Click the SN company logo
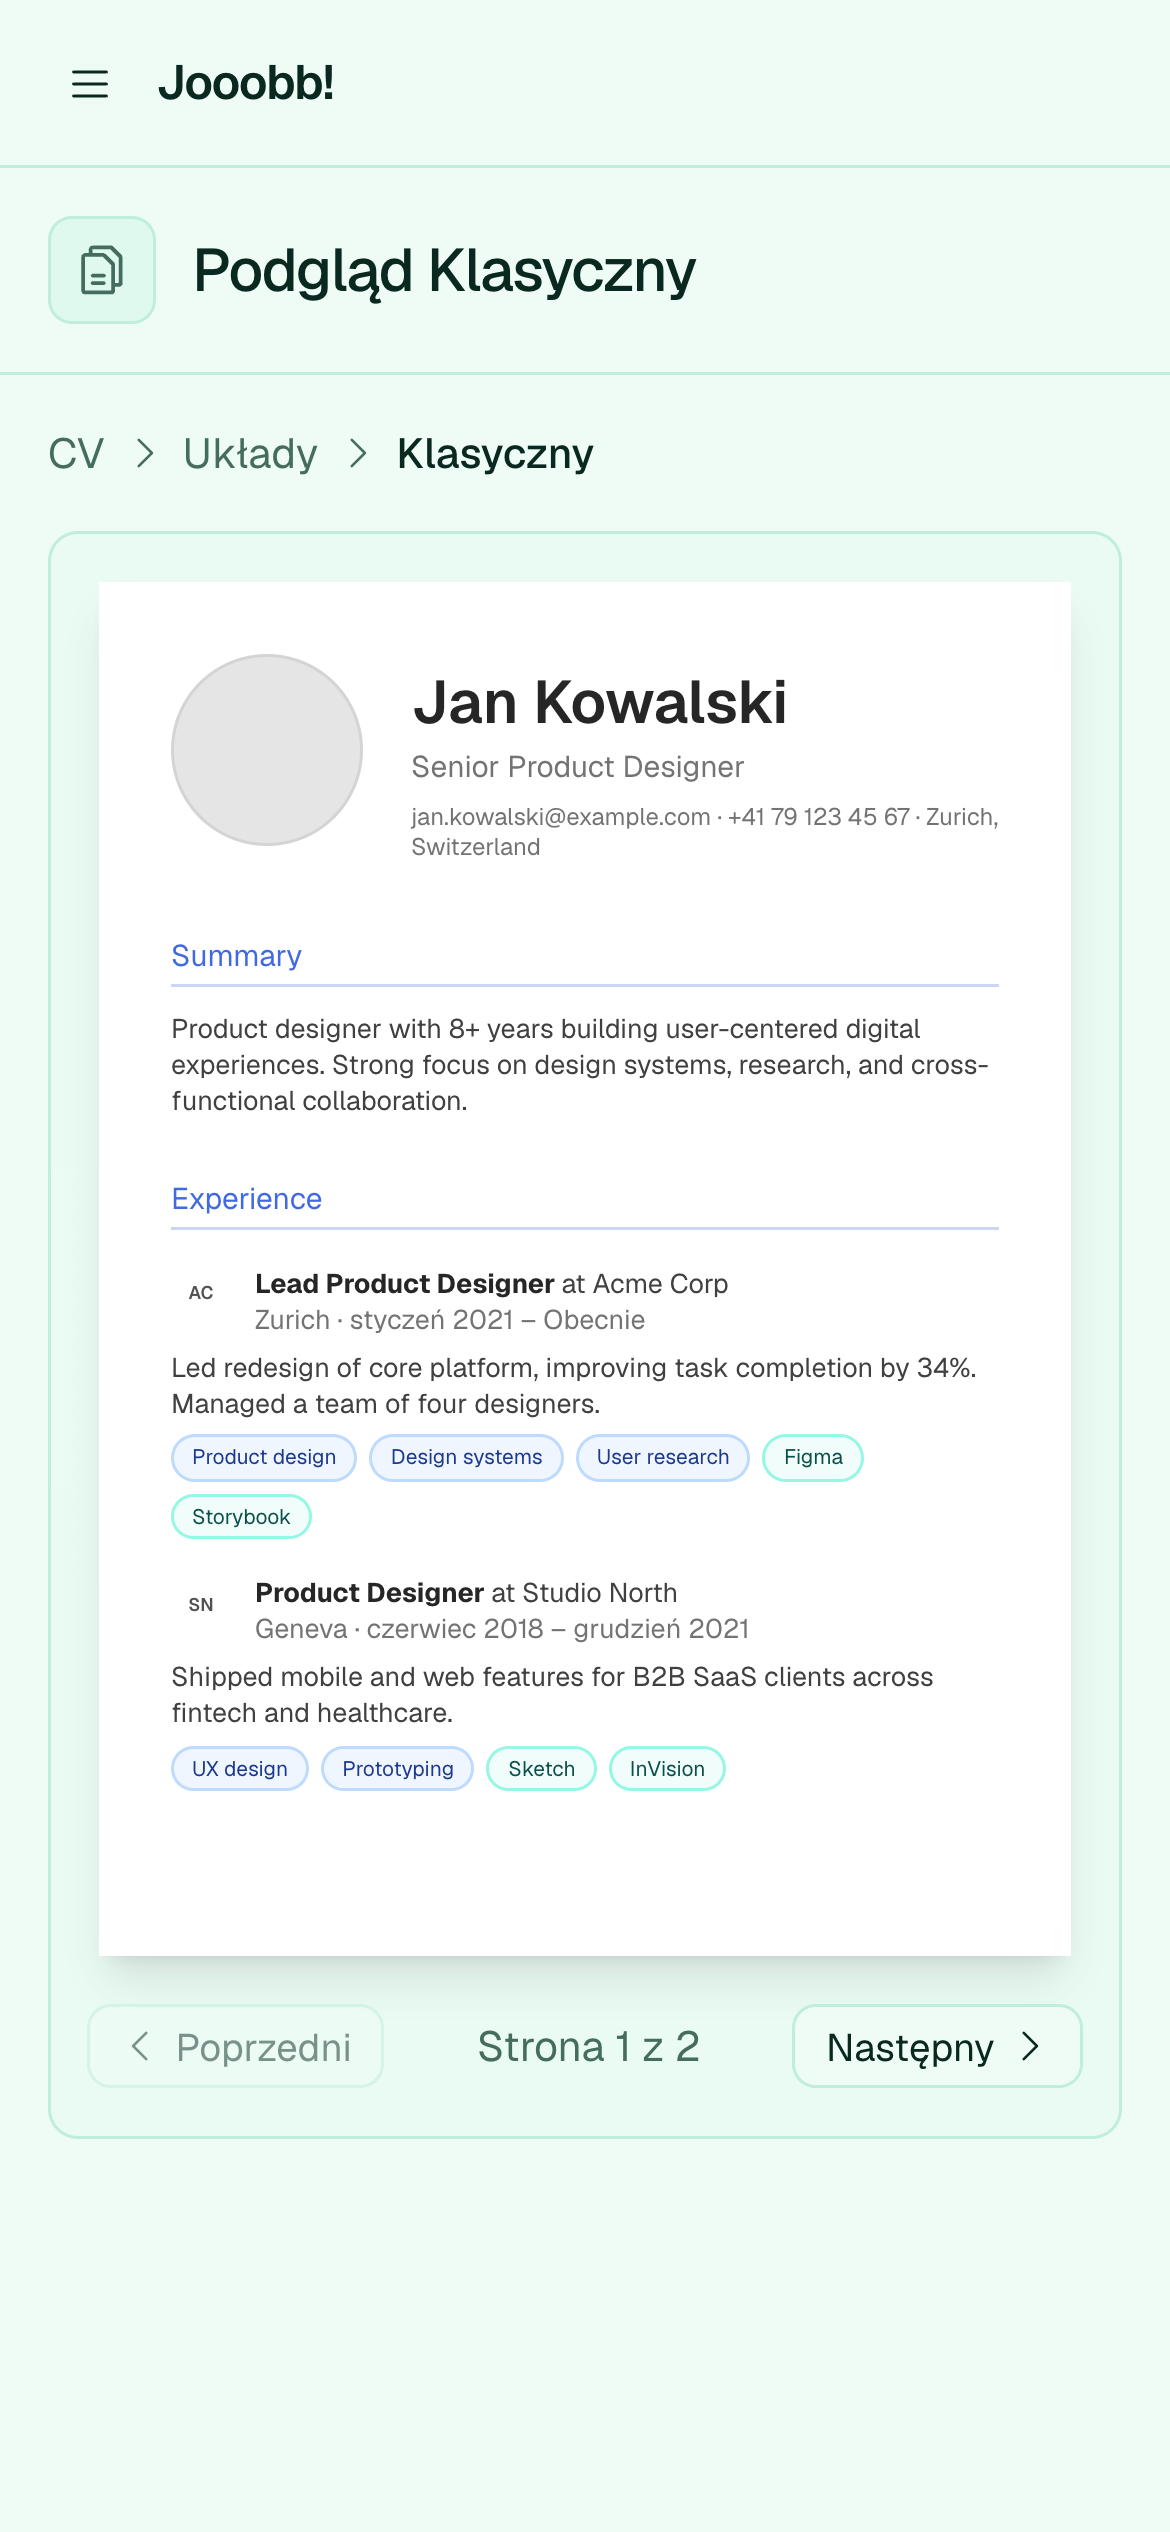Viewport: 1170px width, 2532px height. [201, 1605]
